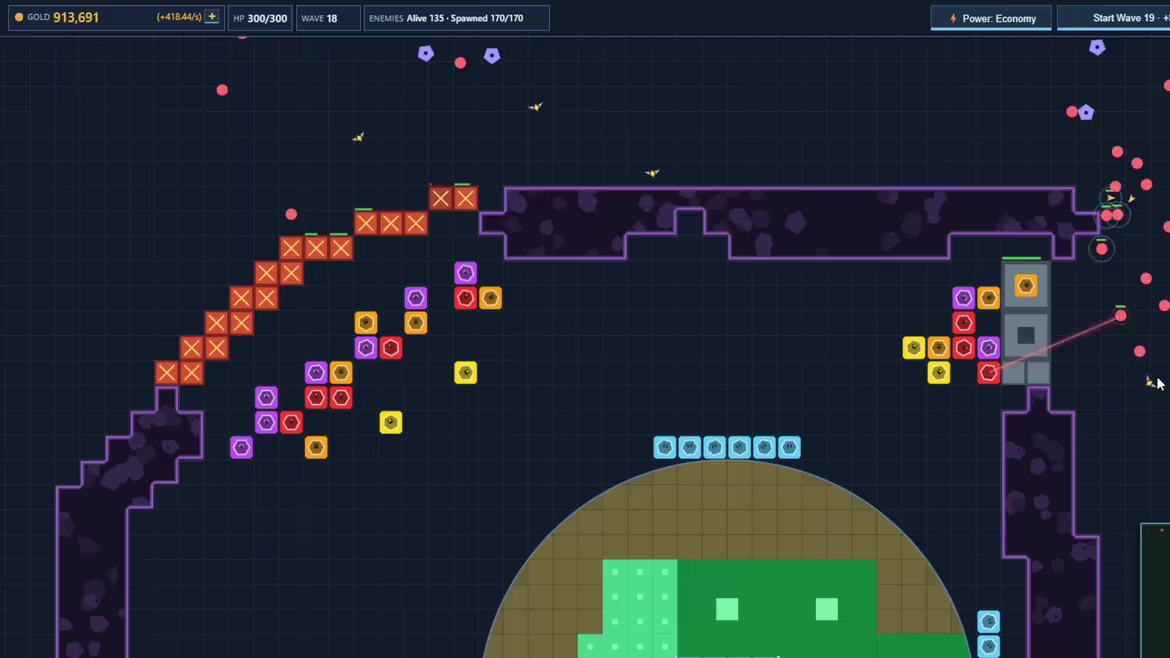Open the Power: Economy mode button
This screenshot has width=1170, height=658.
991,19
